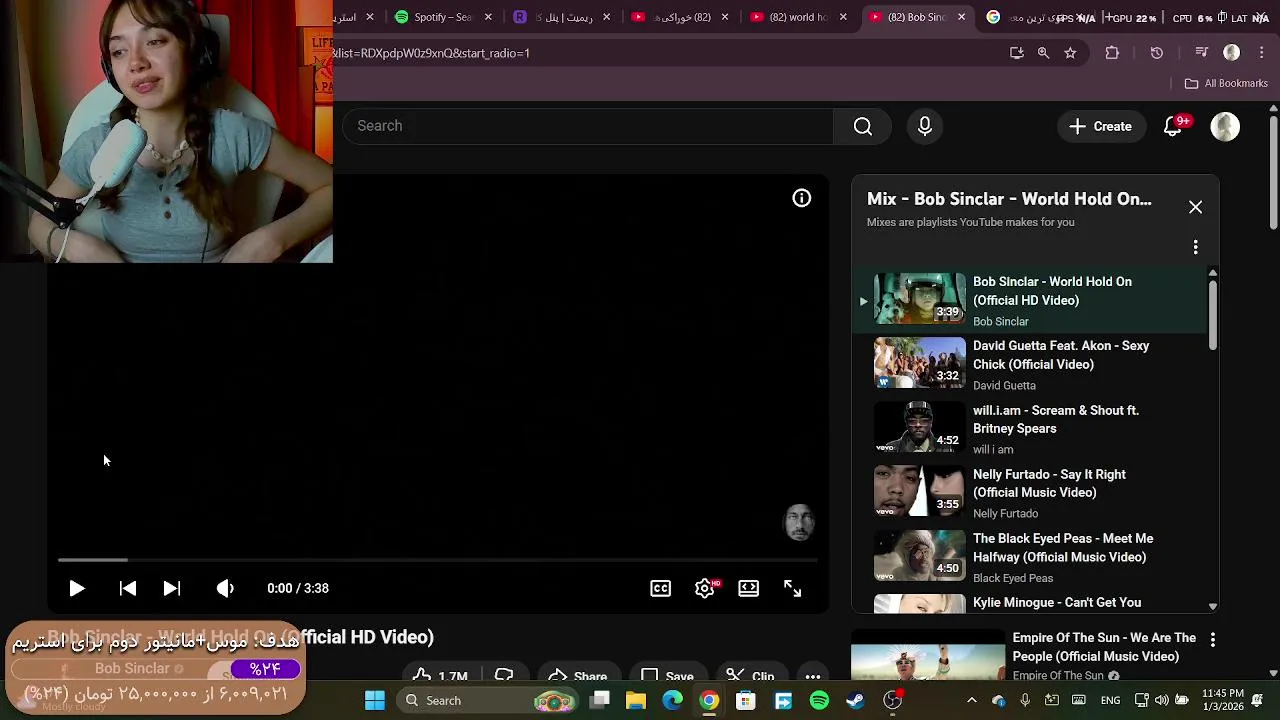The height and width of the screenshot is (720, 1280).
Task: Switch to Spotify browser tab
Action: pyautogui.click(x=434, y=17)
